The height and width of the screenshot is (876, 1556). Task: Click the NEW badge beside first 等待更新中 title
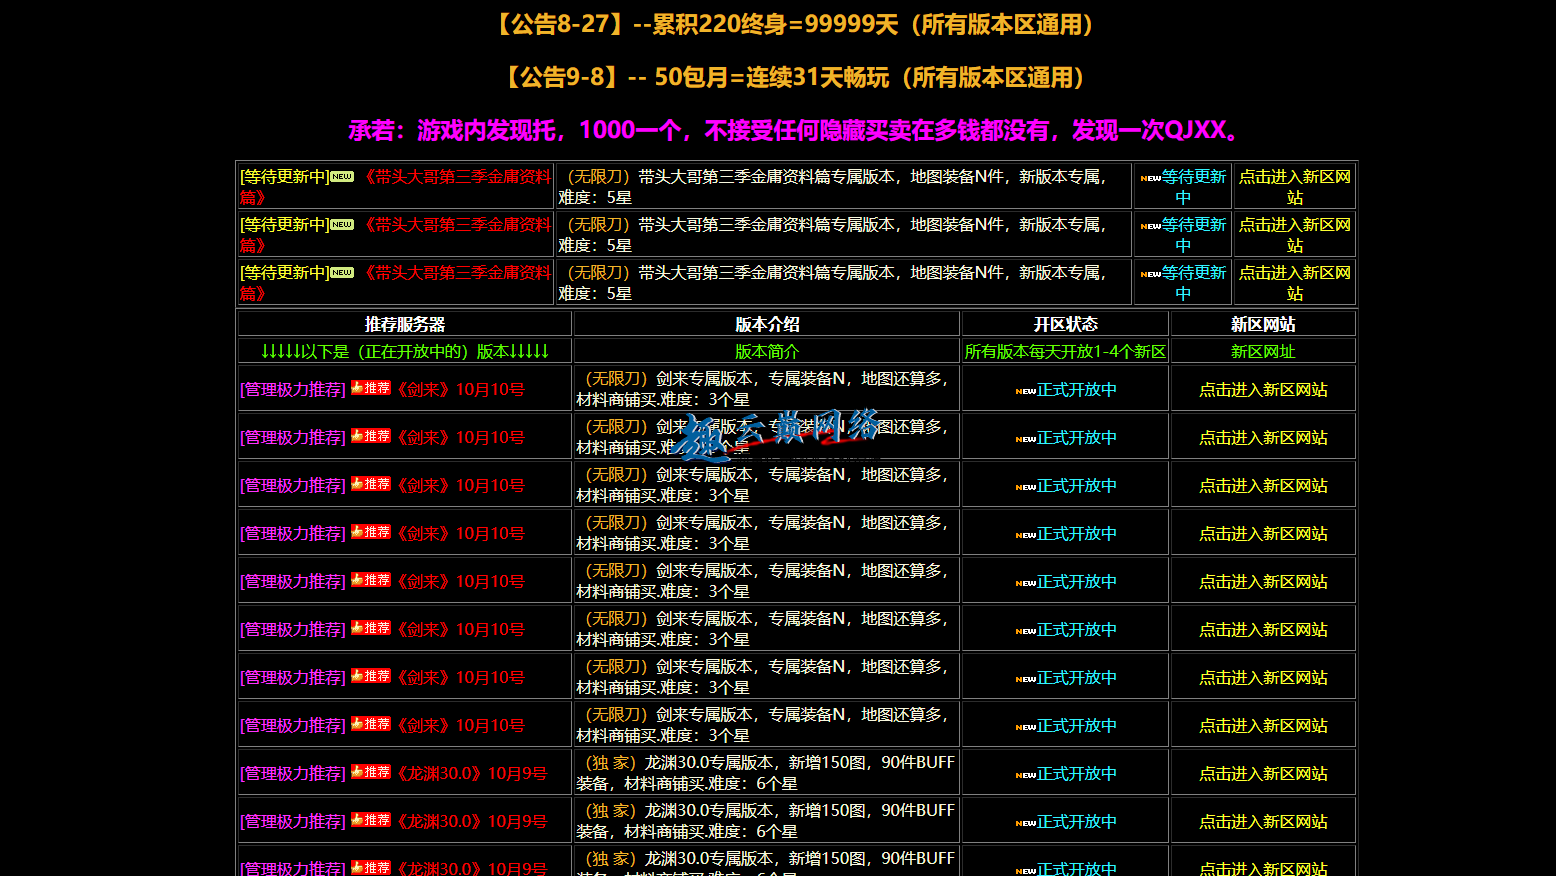coord(342,177)
